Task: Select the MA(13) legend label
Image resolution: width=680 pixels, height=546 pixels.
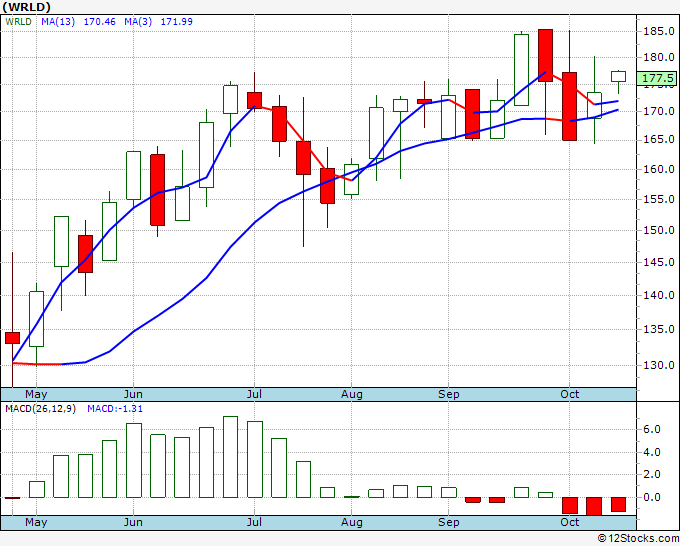Action: (58, 22)
